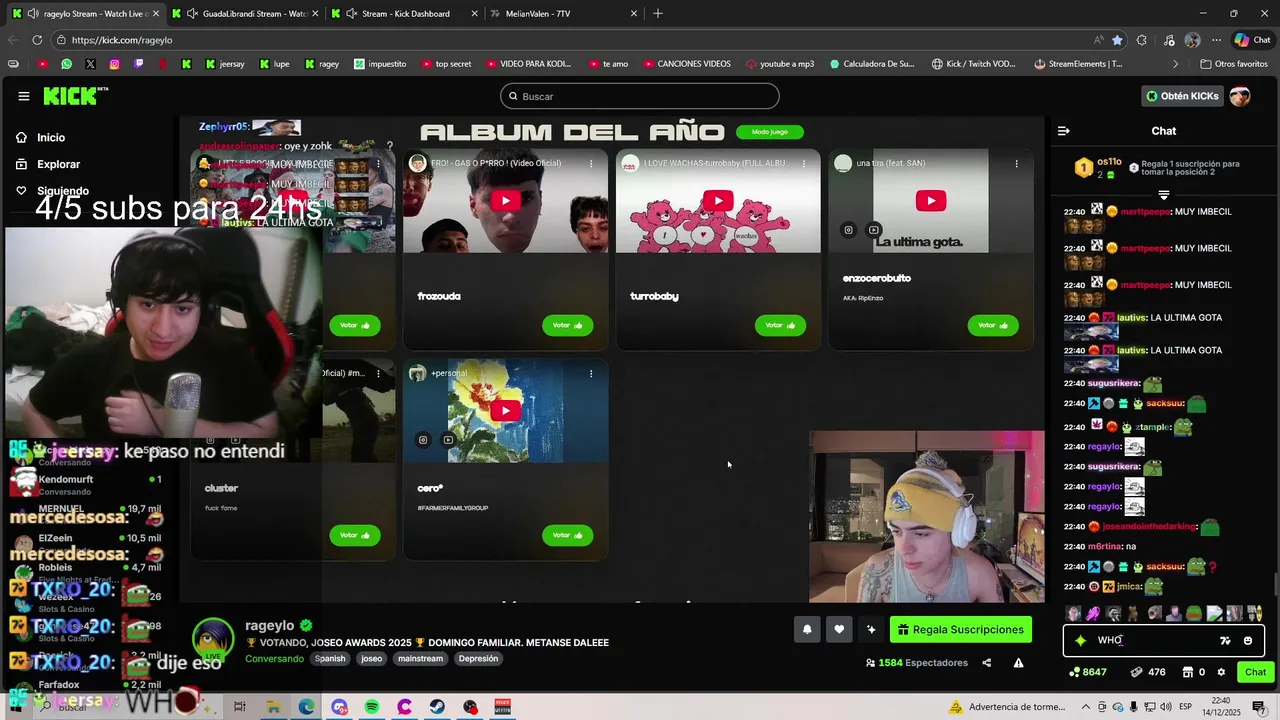Click Instagram icon on cero° card

pyautogui.click(x=423, y=440)
